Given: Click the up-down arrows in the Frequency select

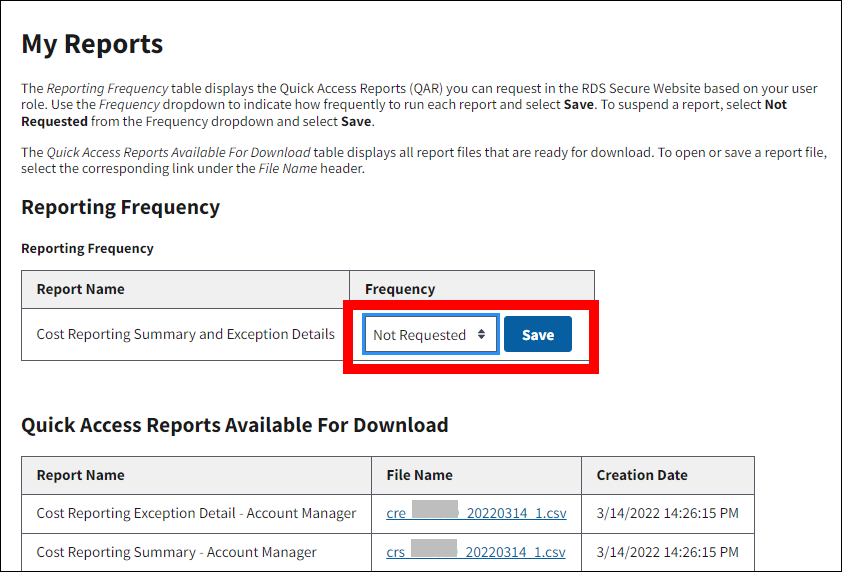Looking at the screenshot, I should coord(483,335).
